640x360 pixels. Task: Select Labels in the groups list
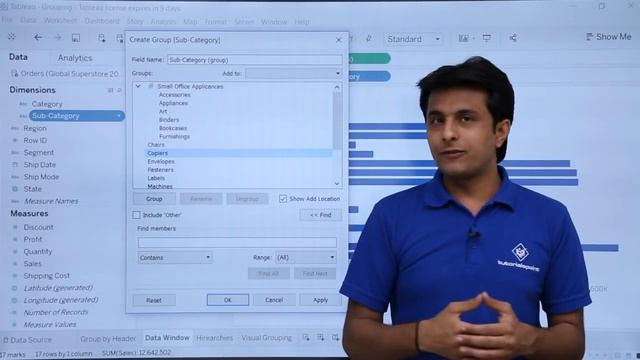click(156, 178)
